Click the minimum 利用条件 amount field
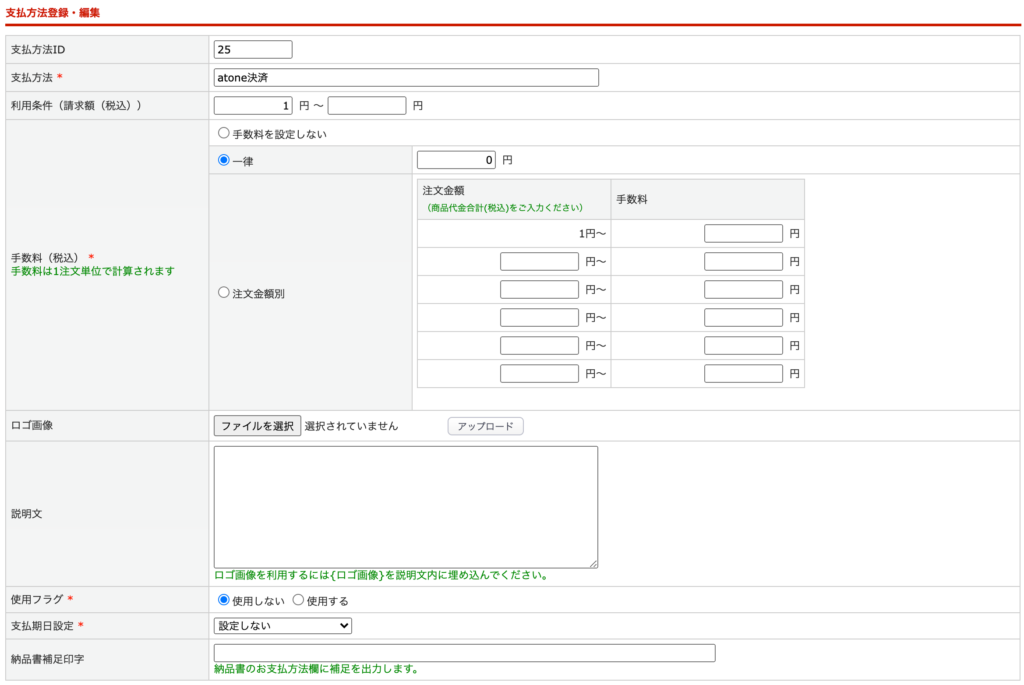 (x=253, y=105)
